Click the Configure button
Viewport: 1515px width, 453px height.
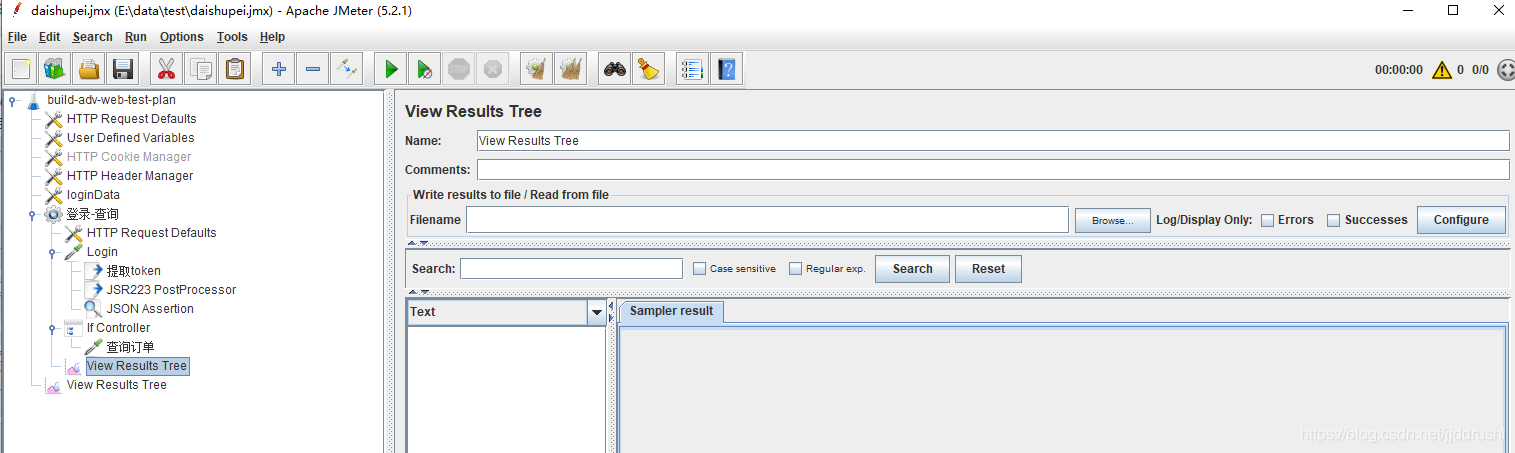click(1461, 220)
